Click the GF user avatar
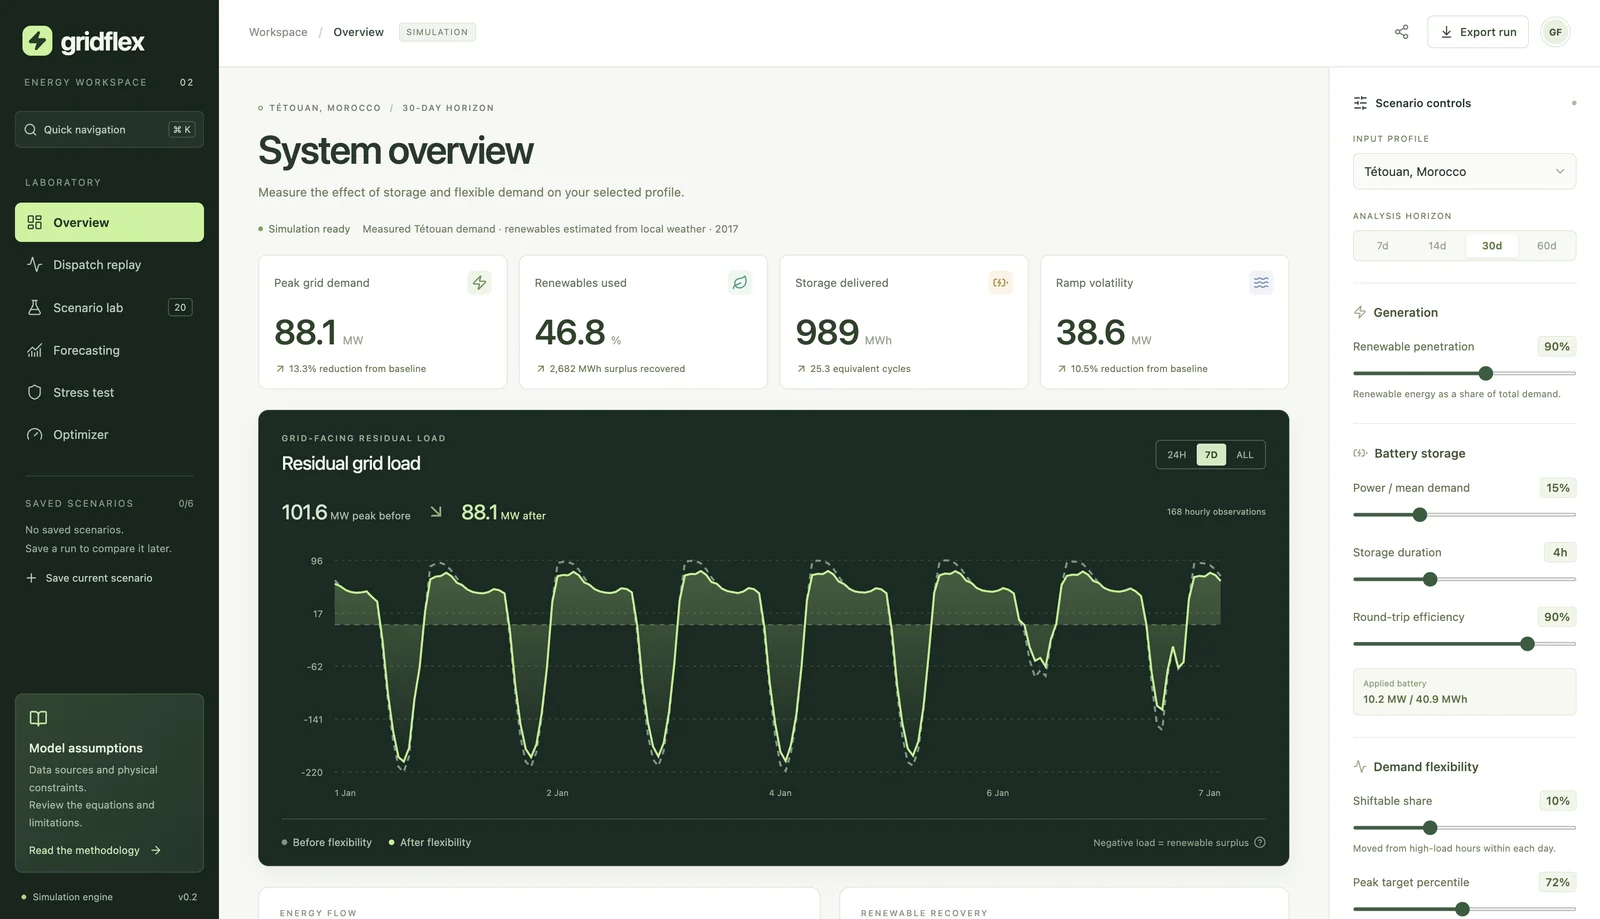The width and height of the screenshot is (1600, 919). coord(1555,32)
